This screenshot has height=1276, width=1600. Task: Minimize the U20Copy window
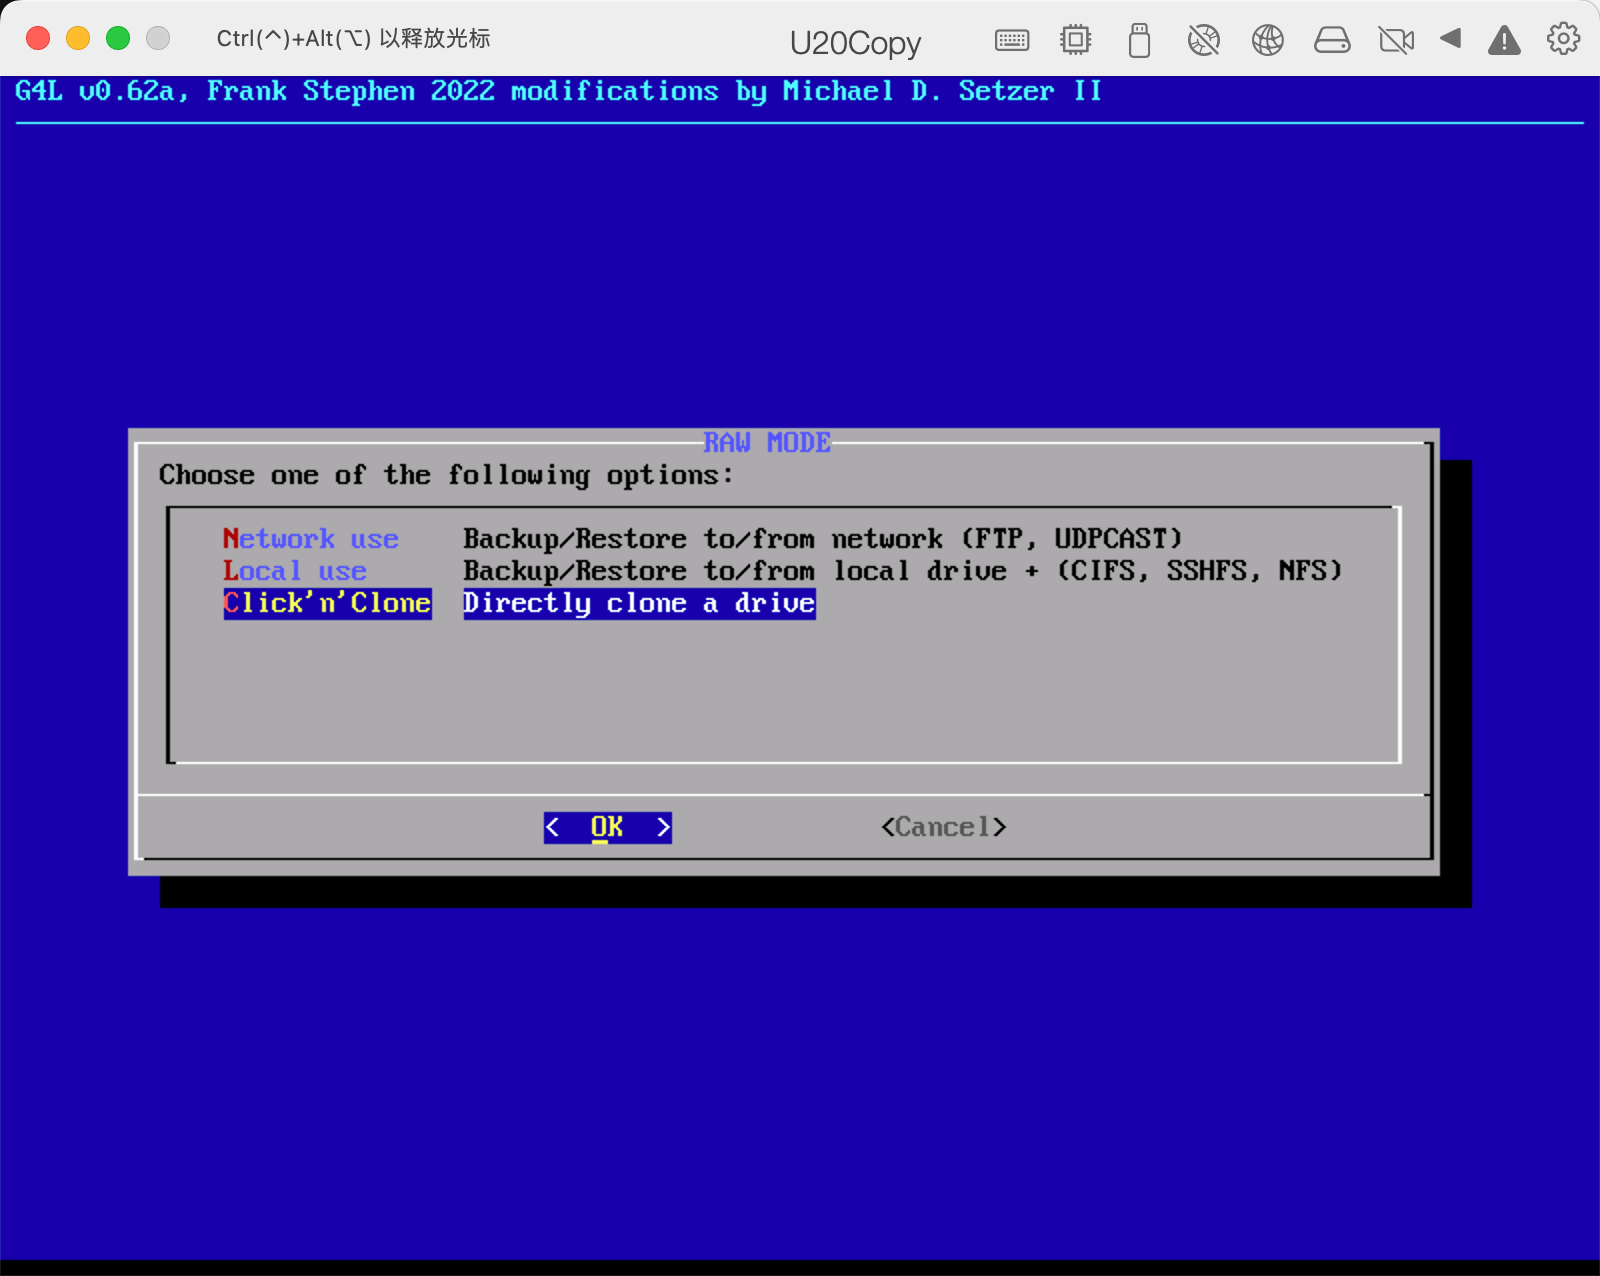tap(77, 37)
